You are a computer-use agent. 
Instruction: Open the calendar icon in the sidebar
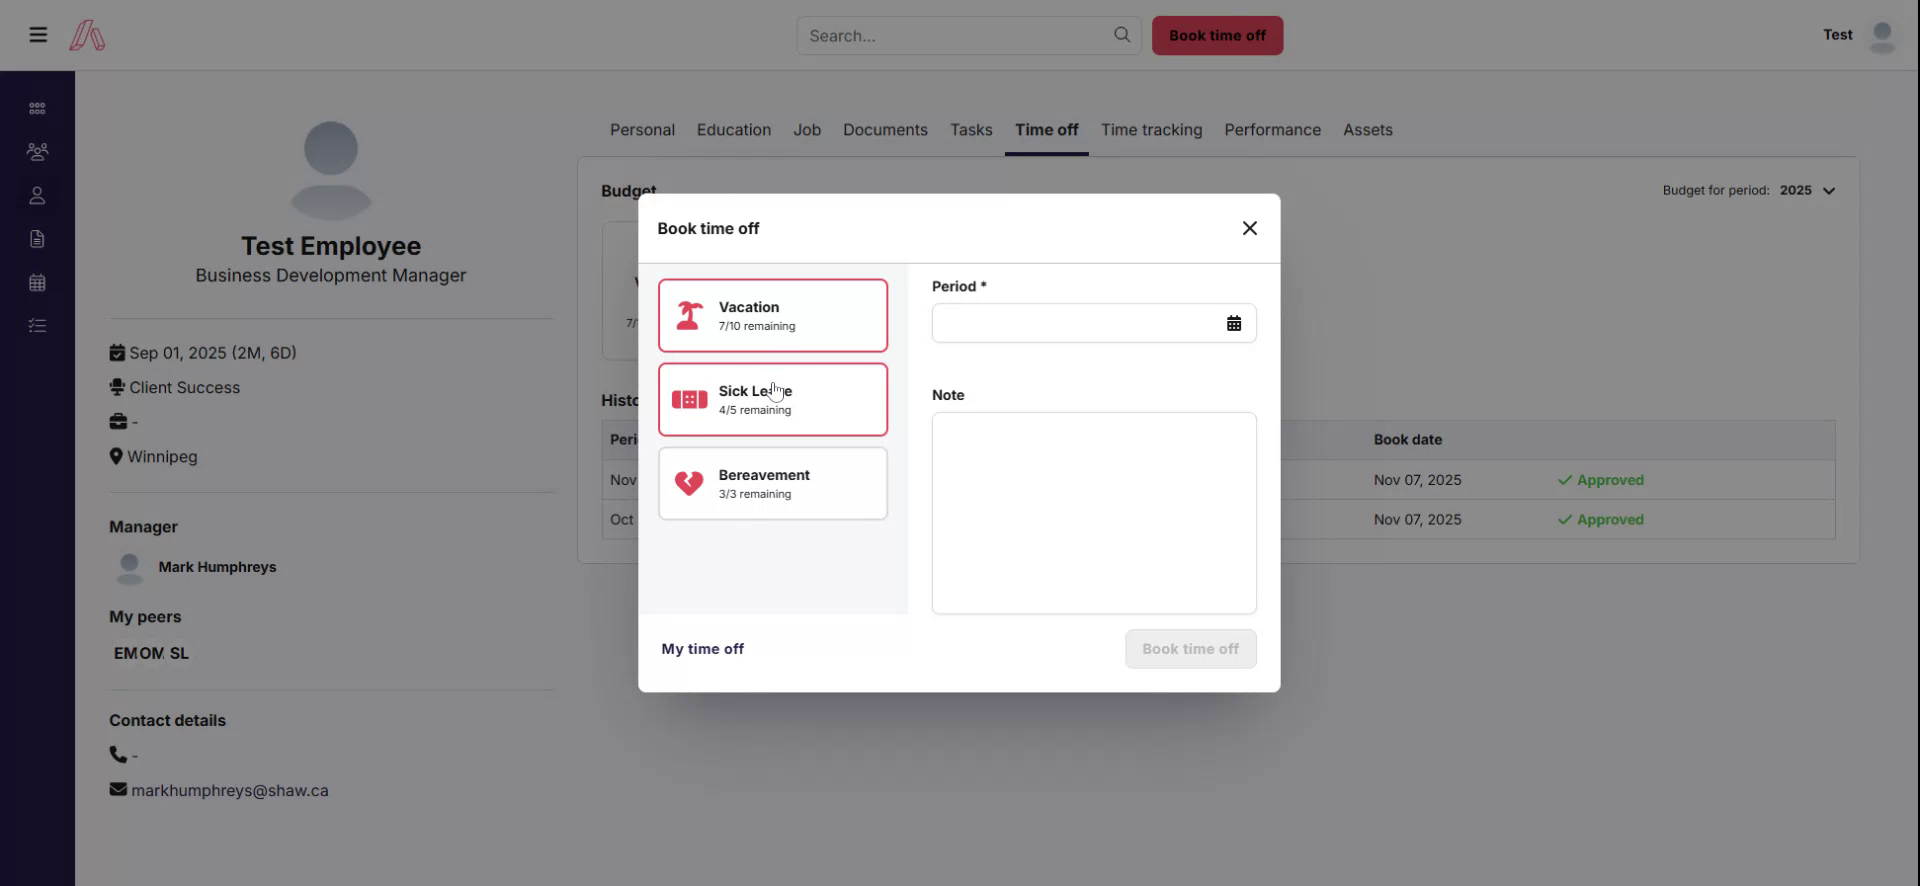coord(37,283)
